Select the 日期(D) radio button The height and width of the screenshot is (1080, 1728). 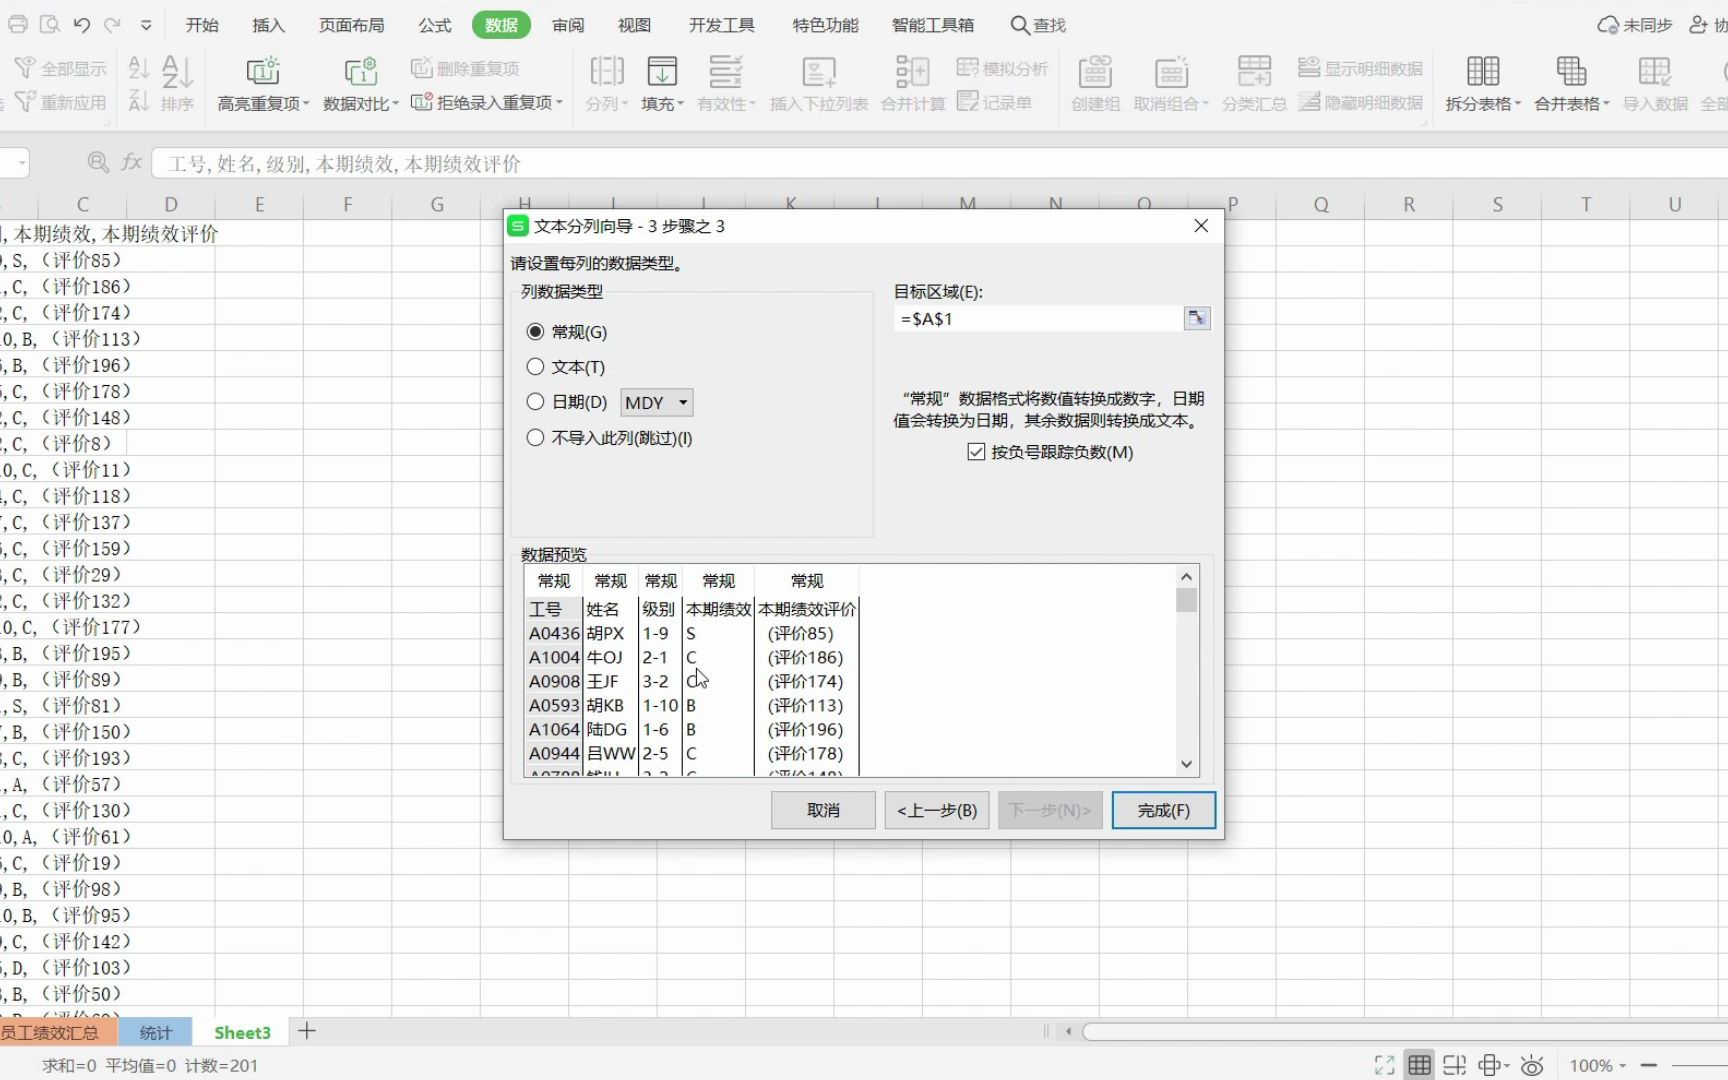pyautogui.click(x=535, y=402)
